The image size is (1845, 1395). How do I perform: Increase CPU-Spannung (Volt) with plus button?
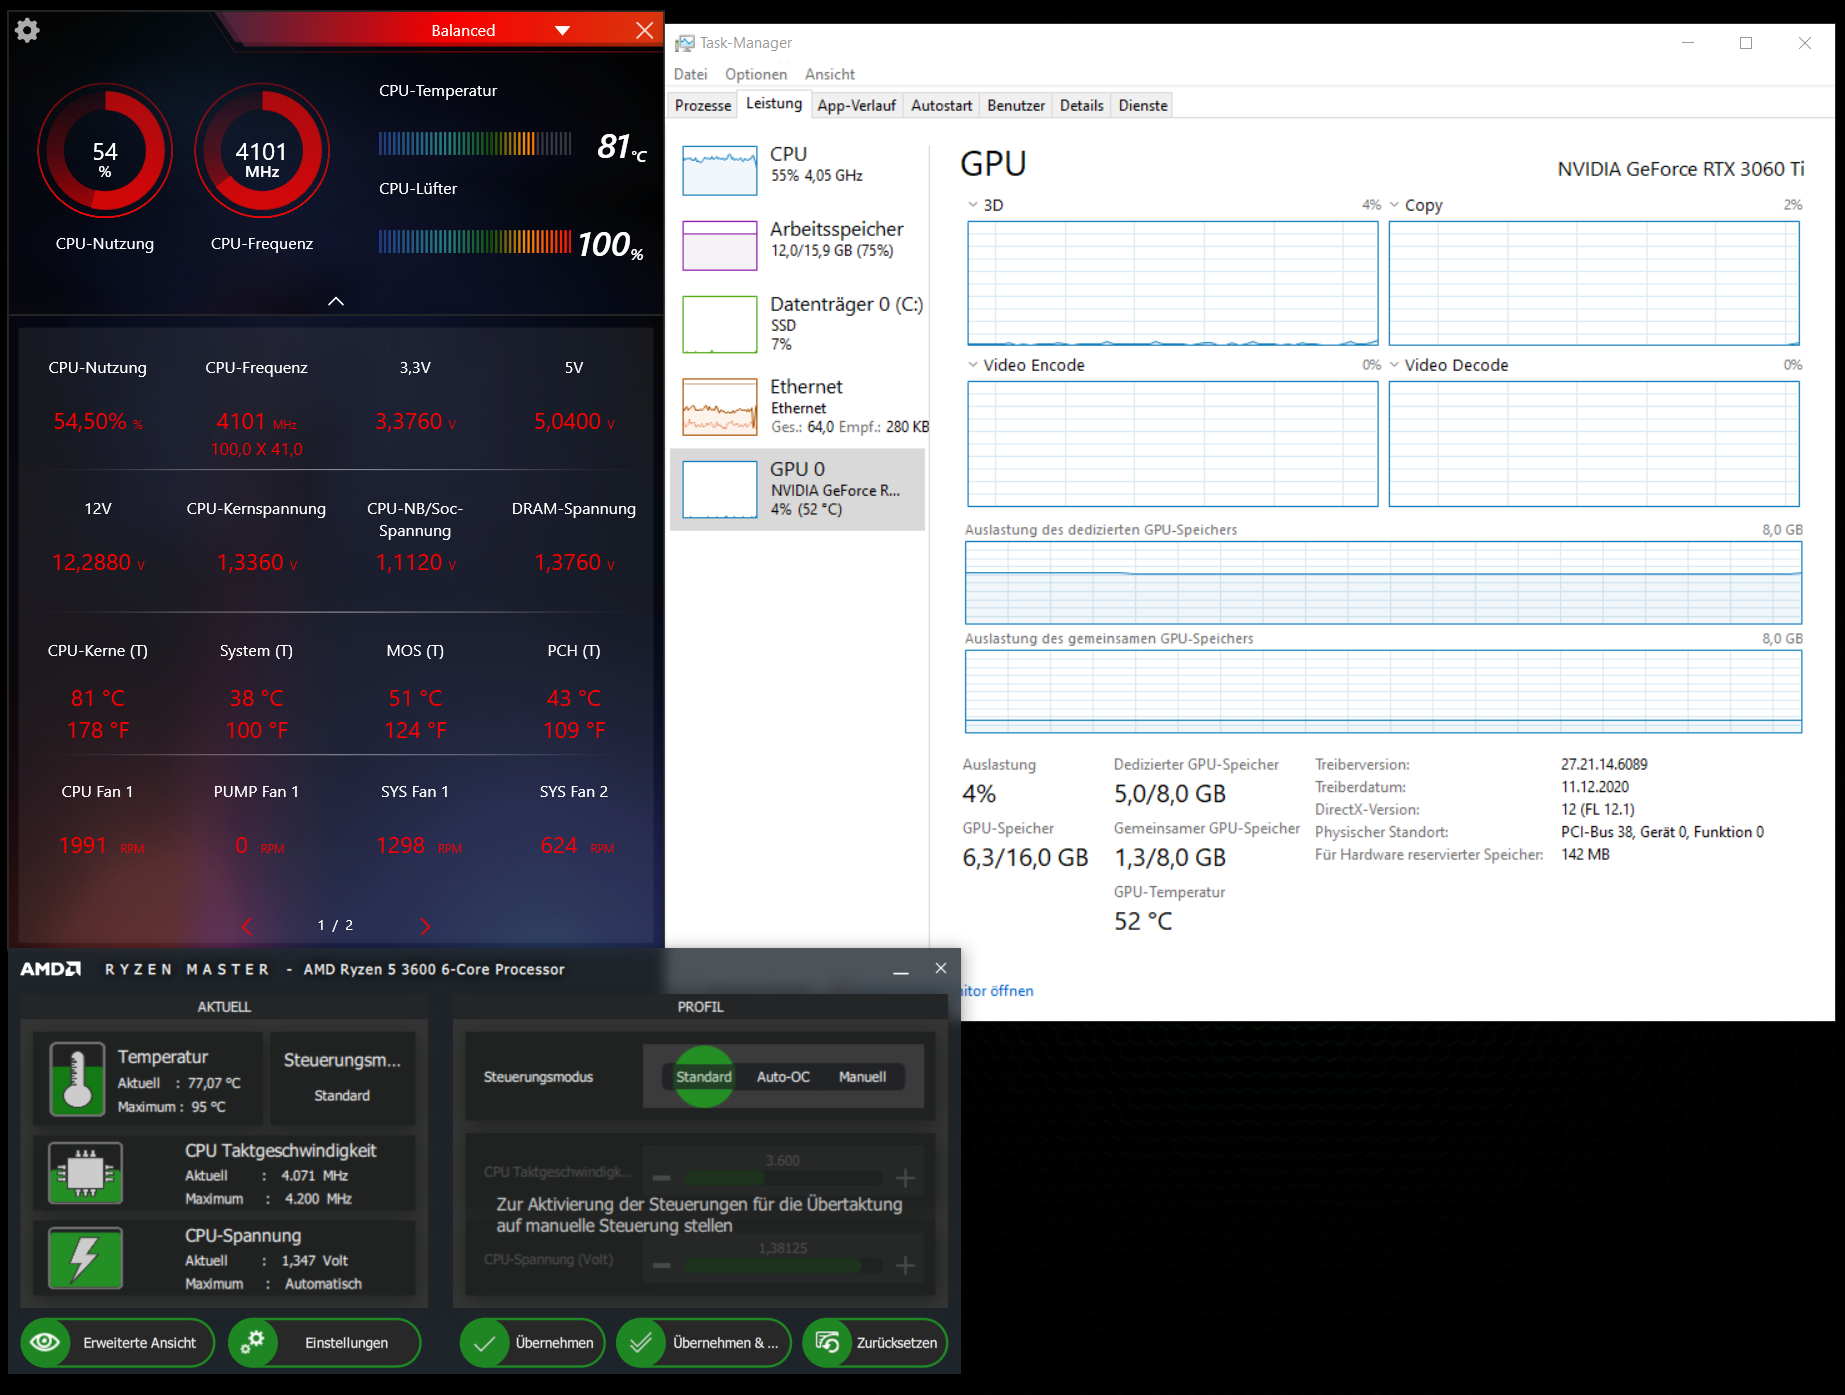pyautogui.click(x=906, y=1266)
